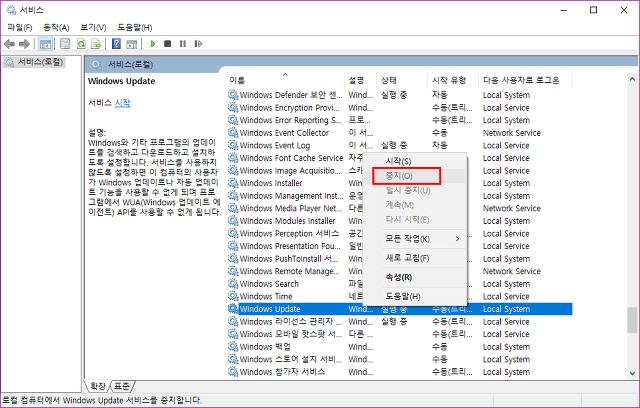Image resolution: width=640 pixels, height=408 pixels.
Task: Open the Help question mark icon
Action: (116, 44)
